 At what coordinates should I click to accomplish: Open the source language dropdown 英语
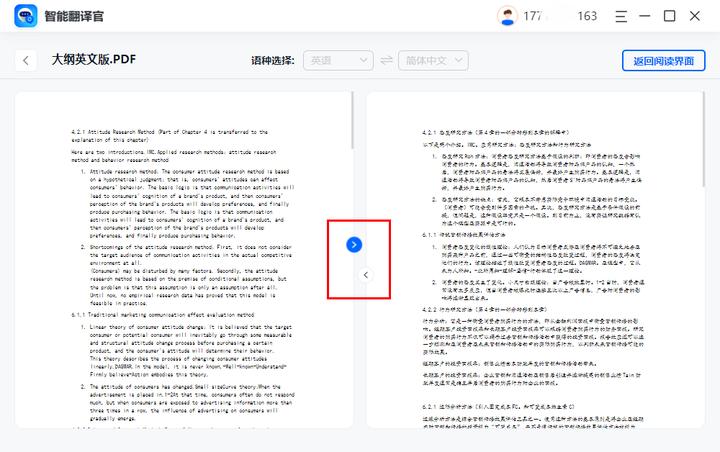(x=338, y=60)
